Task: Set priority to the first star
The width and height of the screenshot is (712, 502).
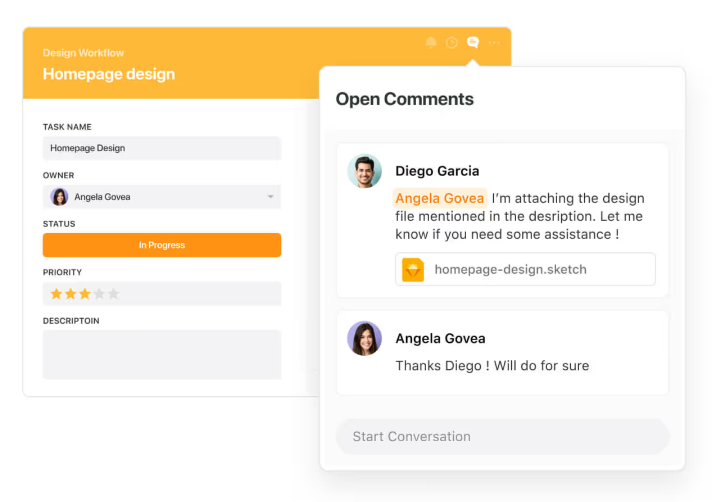Action: (x=57, y=294)
